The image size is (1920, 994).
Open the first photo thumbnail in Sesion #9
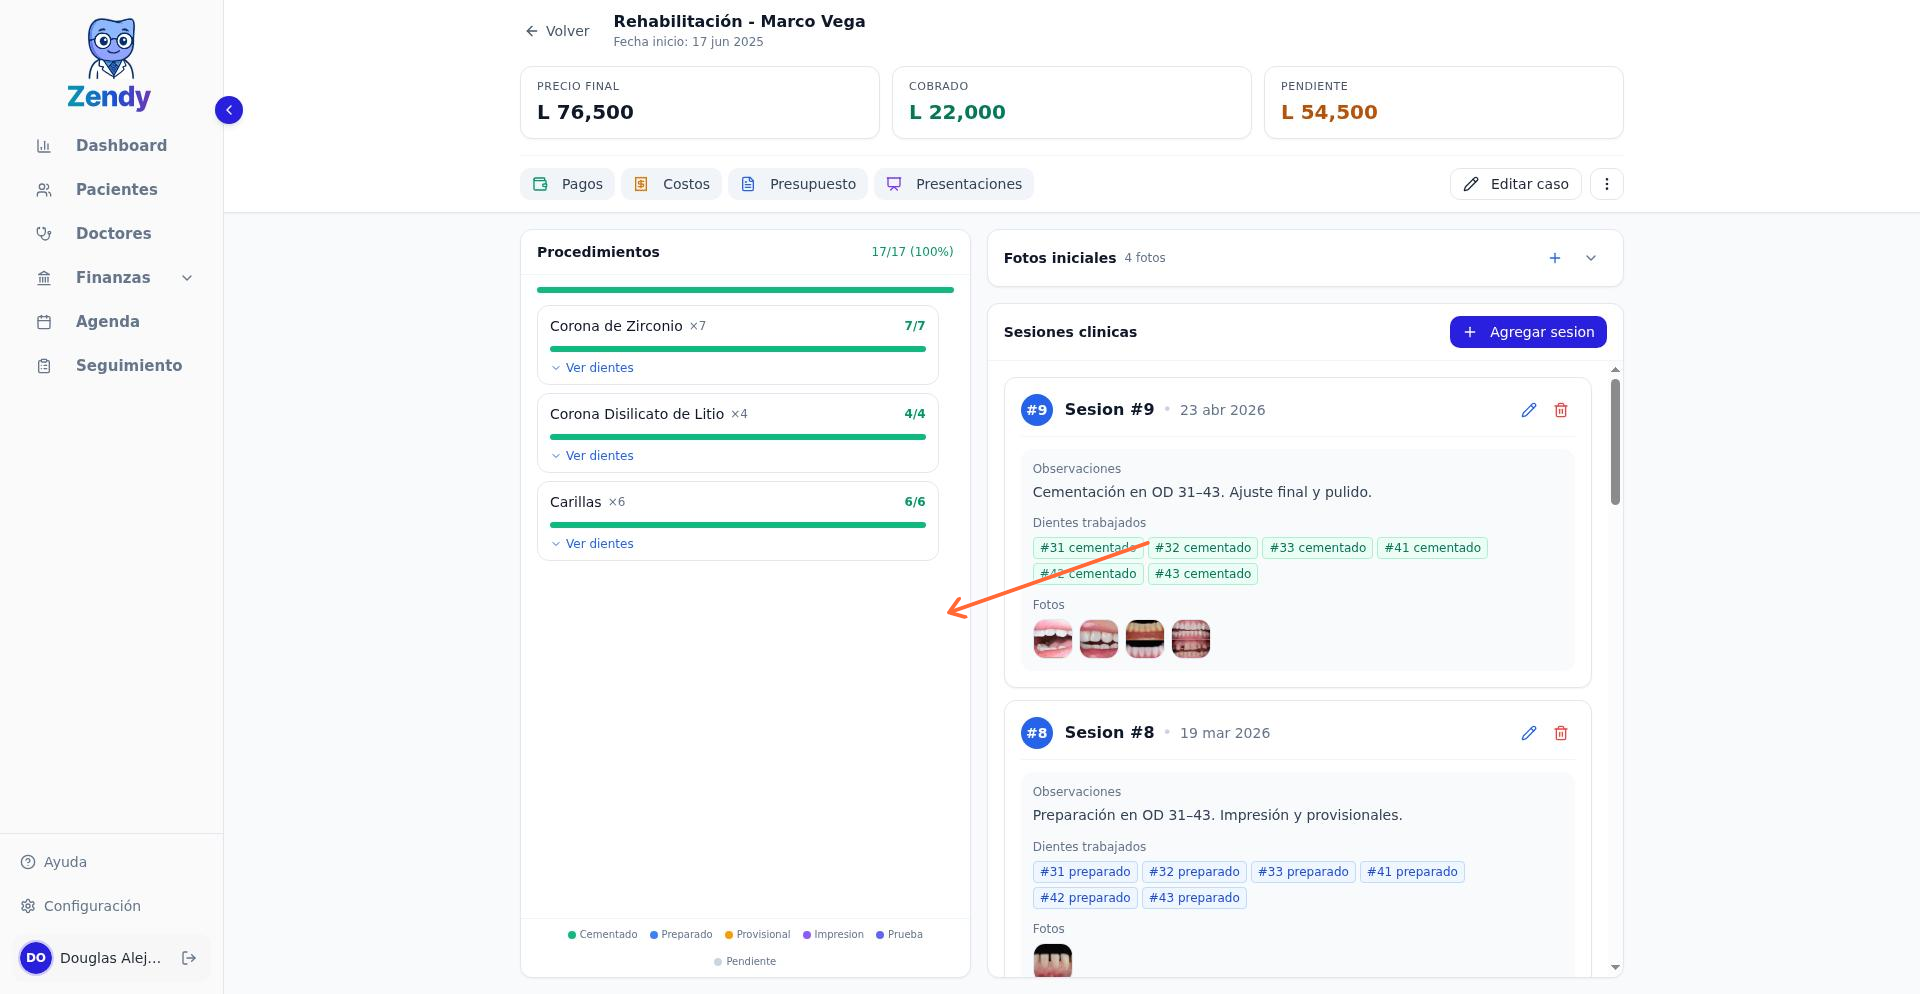pyautogui.click(x=1052, y=639)
